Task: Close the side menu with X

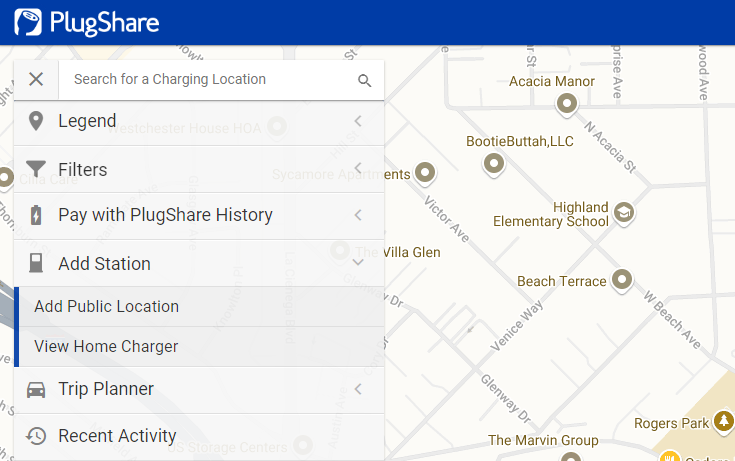Action: pos(36,79)
